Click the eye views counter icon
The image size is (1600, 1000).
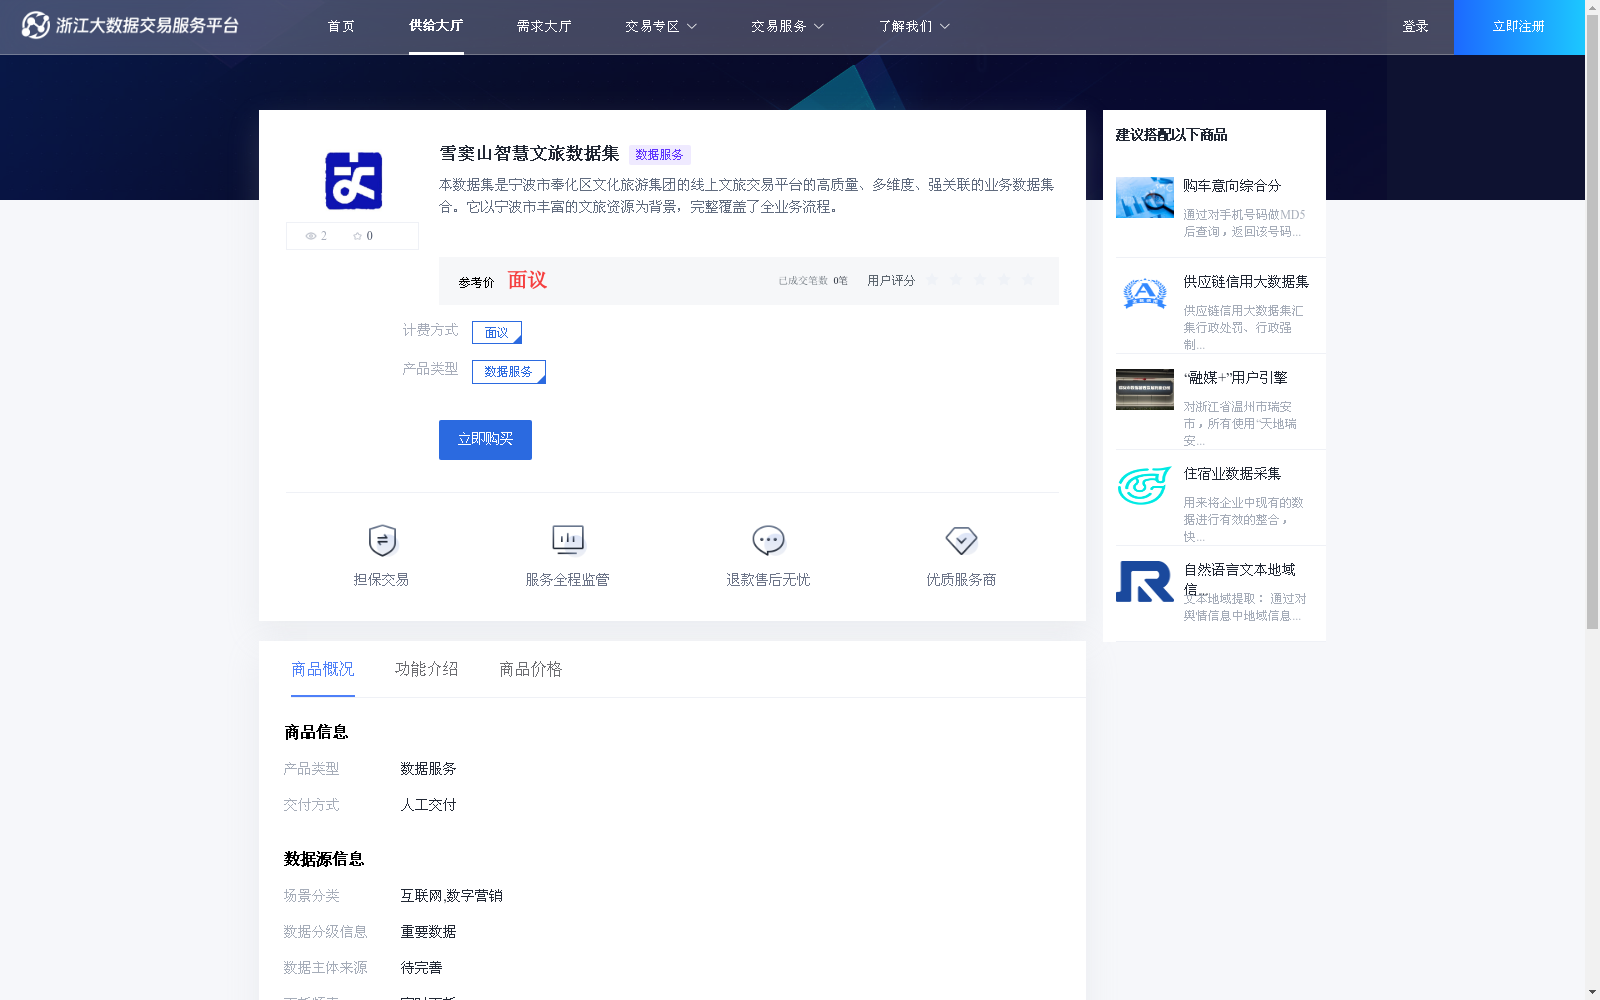point(311,236)
